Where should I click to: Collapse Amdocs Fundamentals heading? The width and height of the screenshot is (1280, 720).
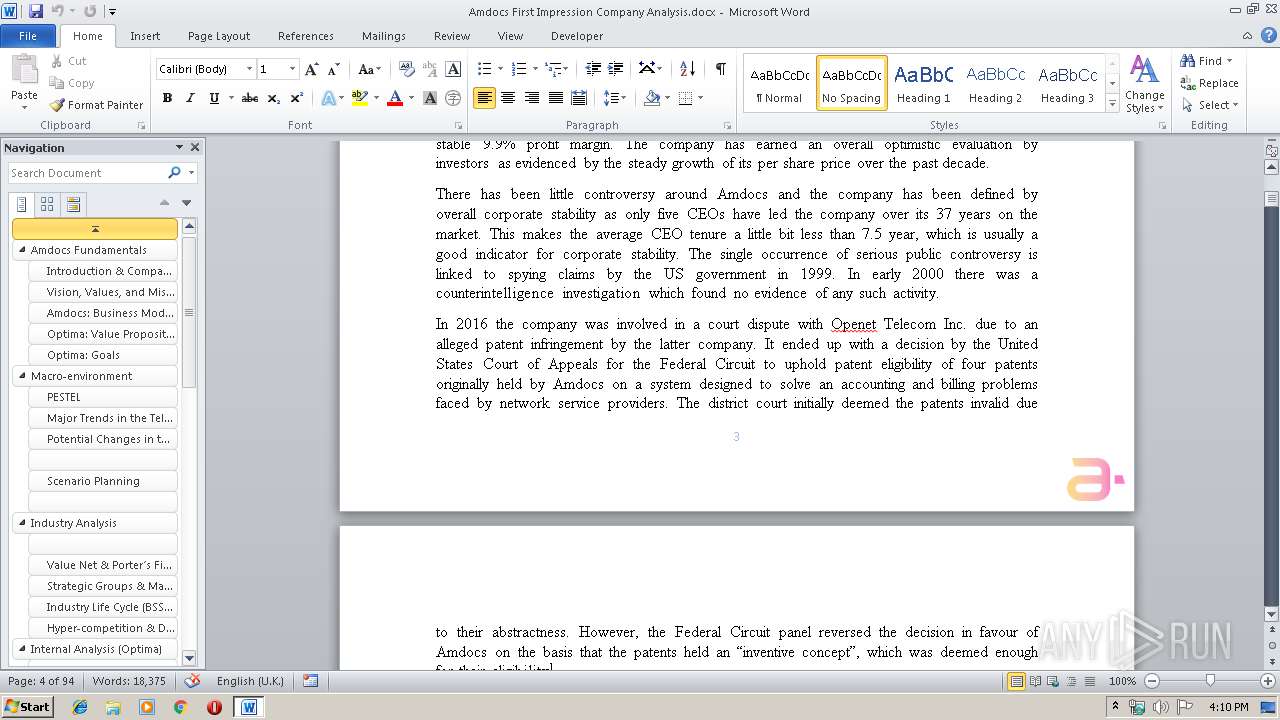22,250
